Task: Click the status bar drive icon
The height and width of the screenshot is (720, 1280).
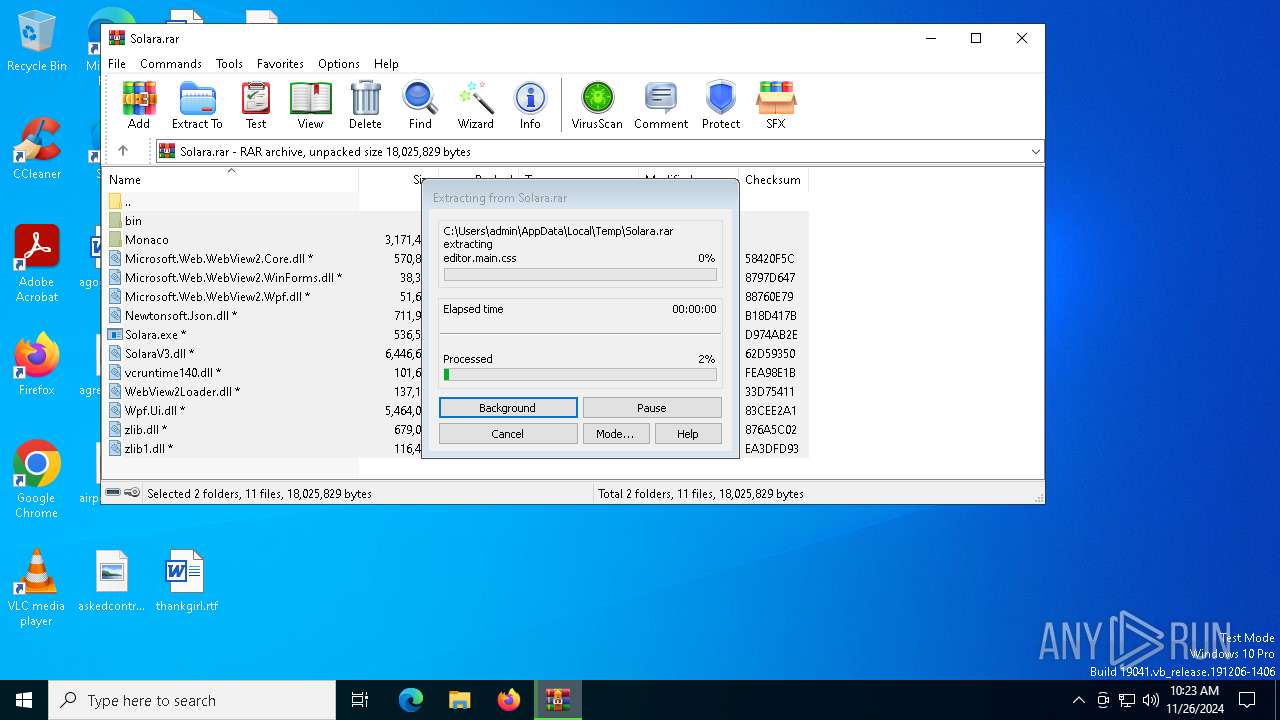Action: [x=114, y=493]
